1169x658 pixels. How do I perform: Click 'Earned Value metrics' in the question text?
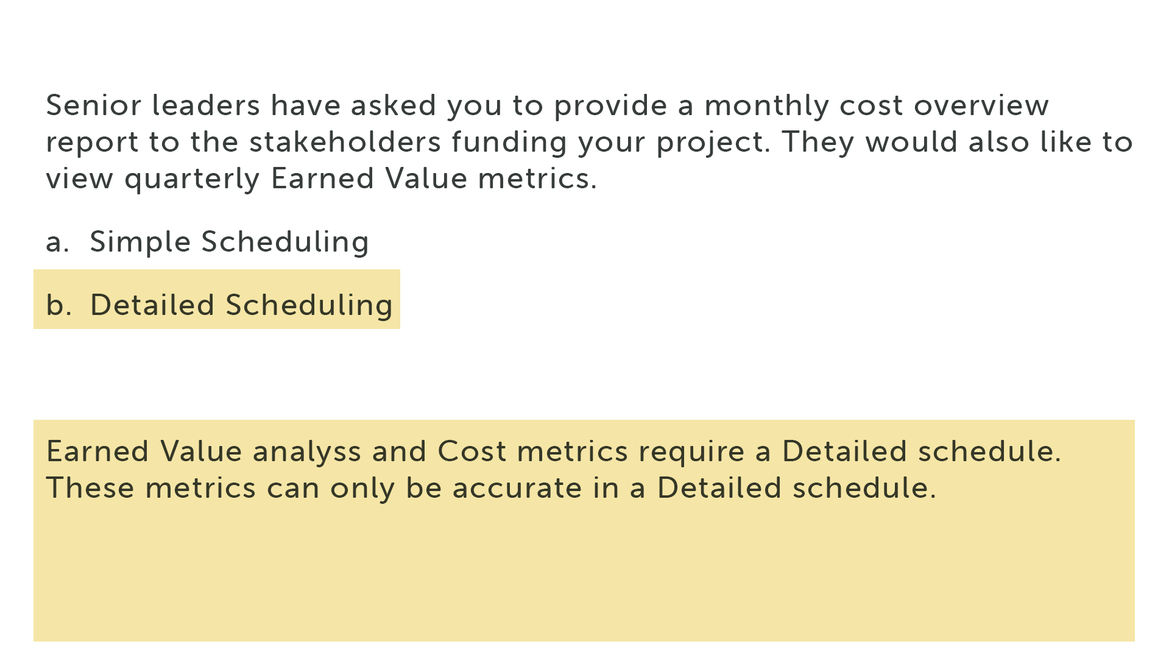pyautogui.click(x=433, y=178)
